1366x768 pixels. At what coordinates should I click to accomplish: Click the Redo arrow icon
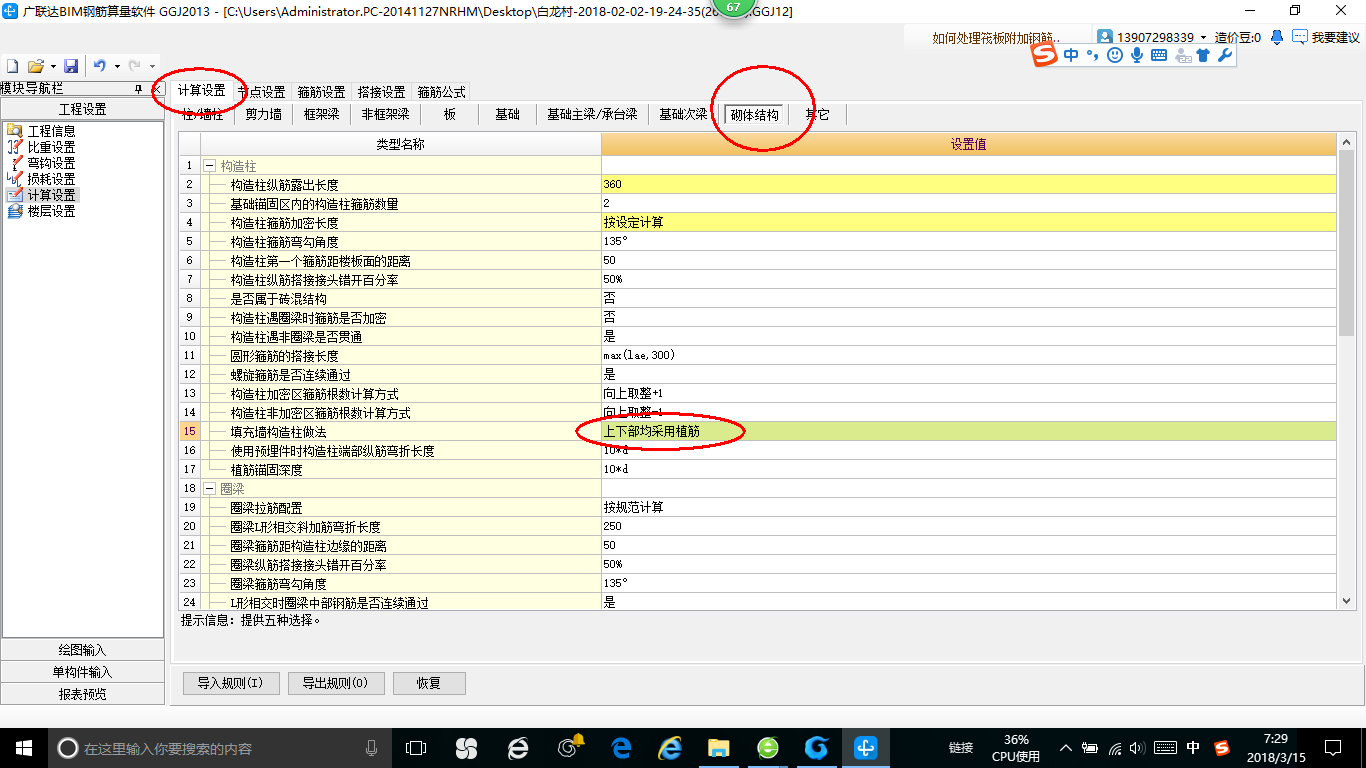pos(135,66)
